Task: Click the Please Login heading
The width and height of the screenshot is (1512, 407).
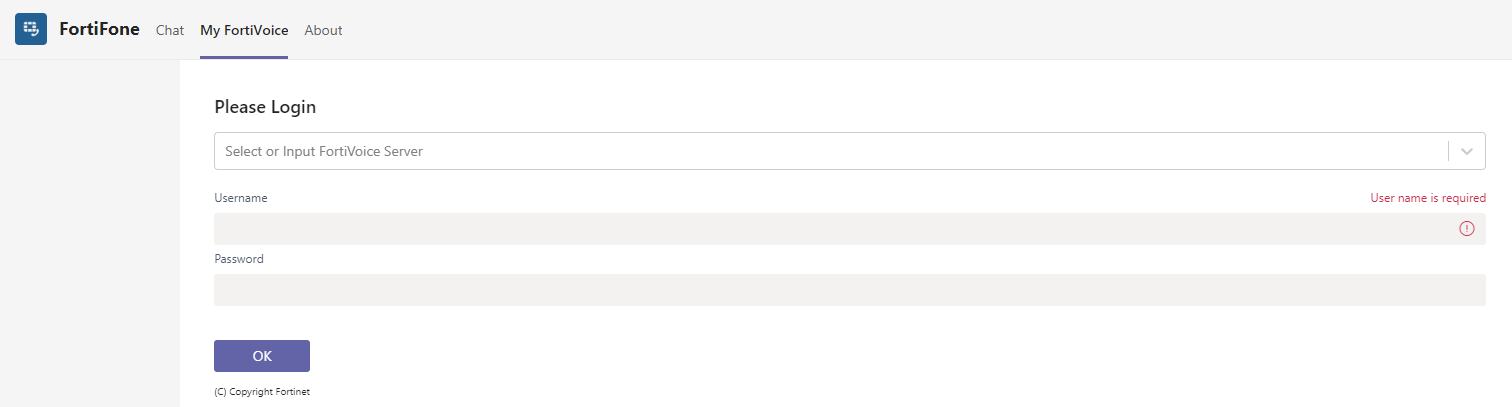Action: 265,107
